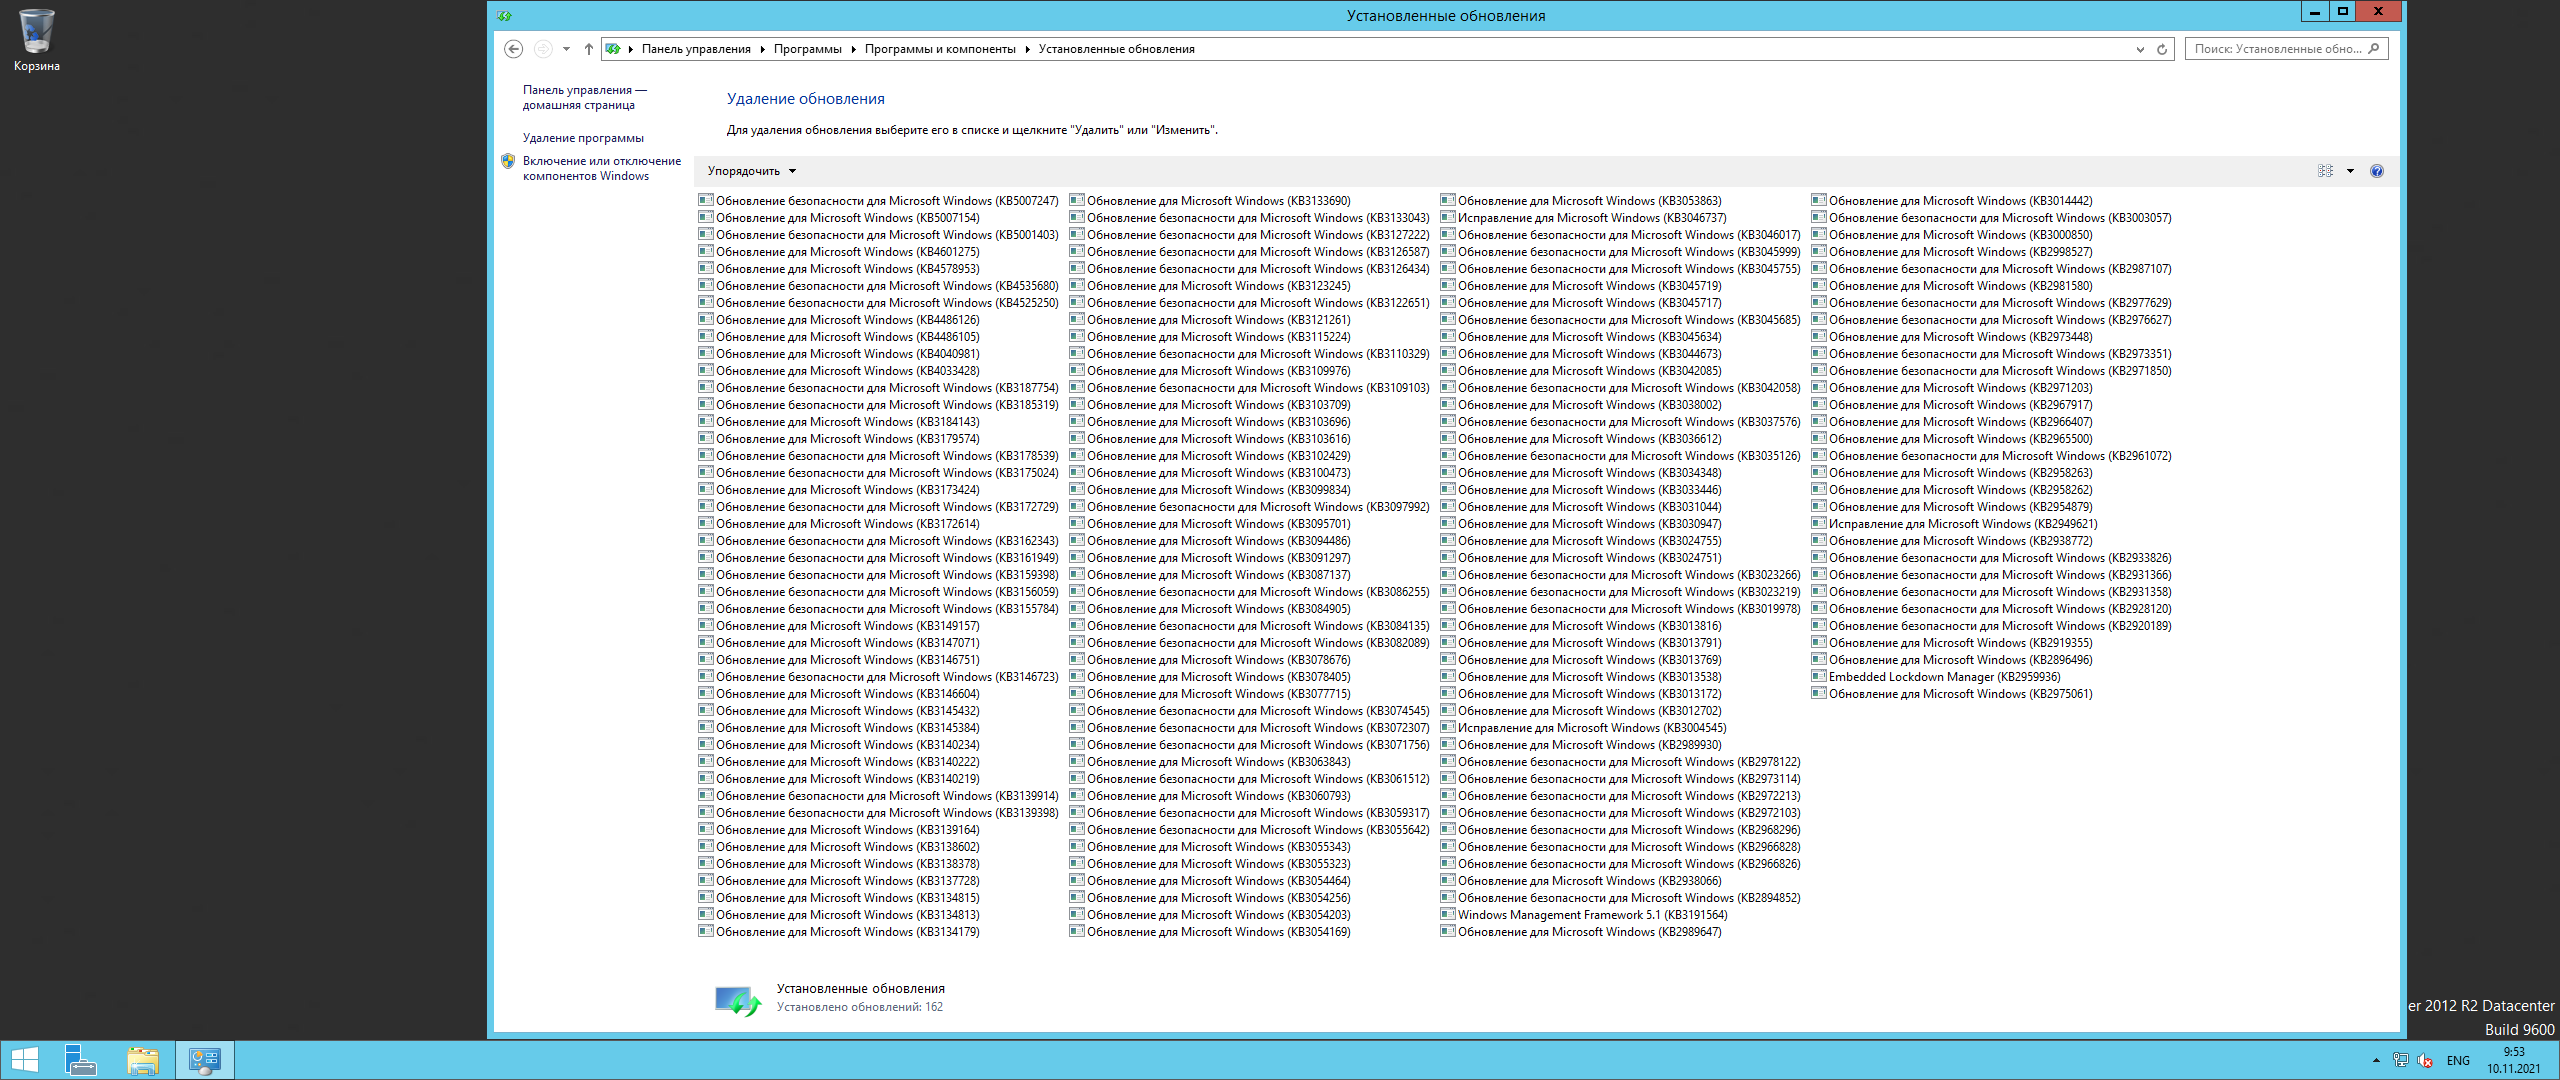Click the shield icon beside Windows components link
The width and height of the screenshot is (2560, 1080).
click(x=508, y=161)
